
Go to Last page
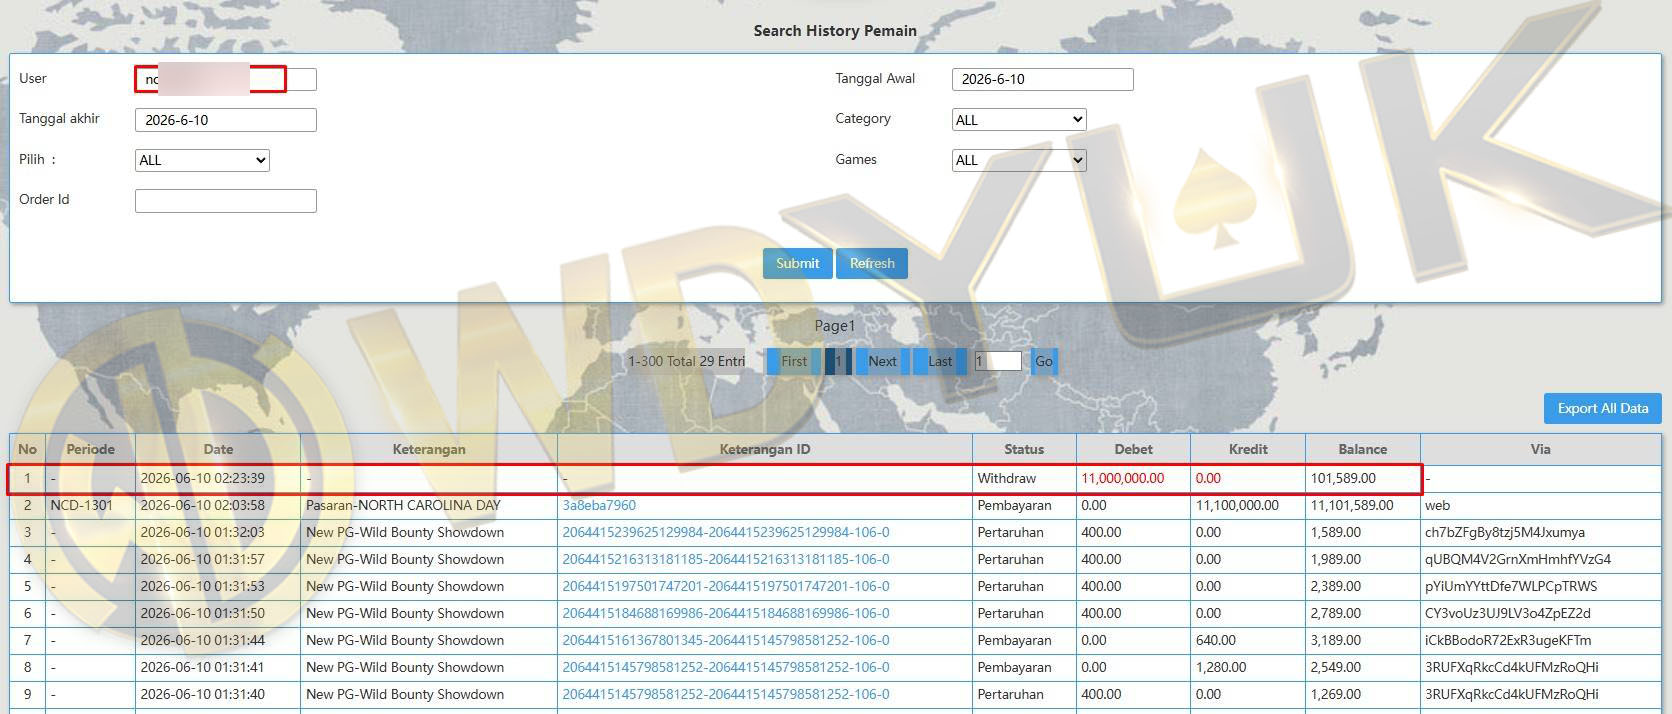[x=940, y=361]
